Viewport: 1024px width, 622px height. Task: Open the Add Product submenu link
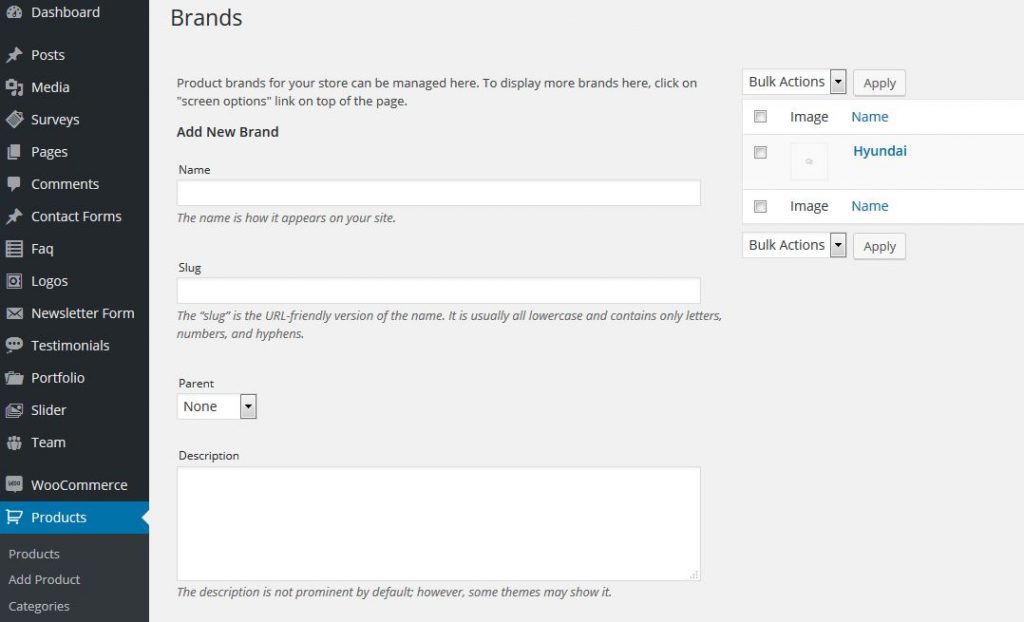point(44,580)
